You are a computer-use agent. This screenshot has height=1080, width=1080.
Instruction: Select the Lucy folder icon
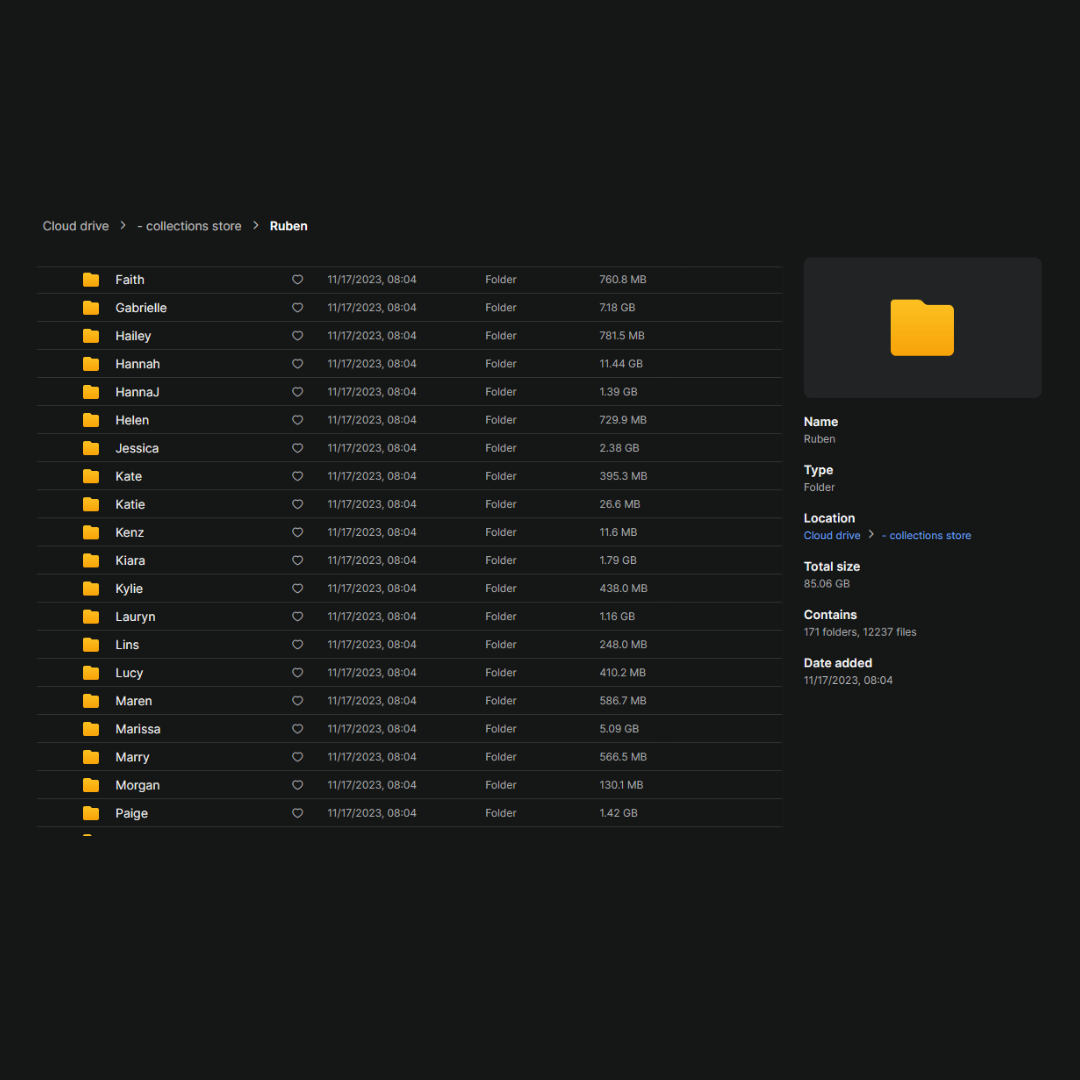[91, 673]
